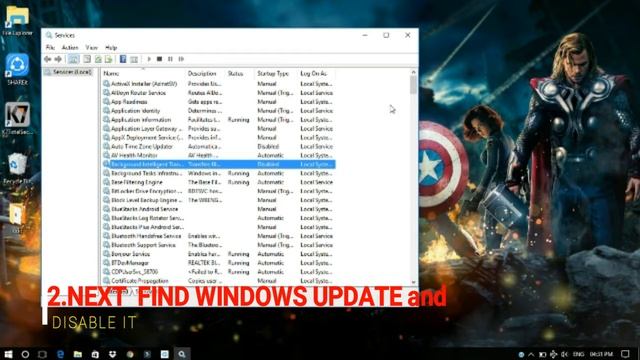The image size is (640, 360).
Task: Select the App Readiness service
Action: [218, 102]
